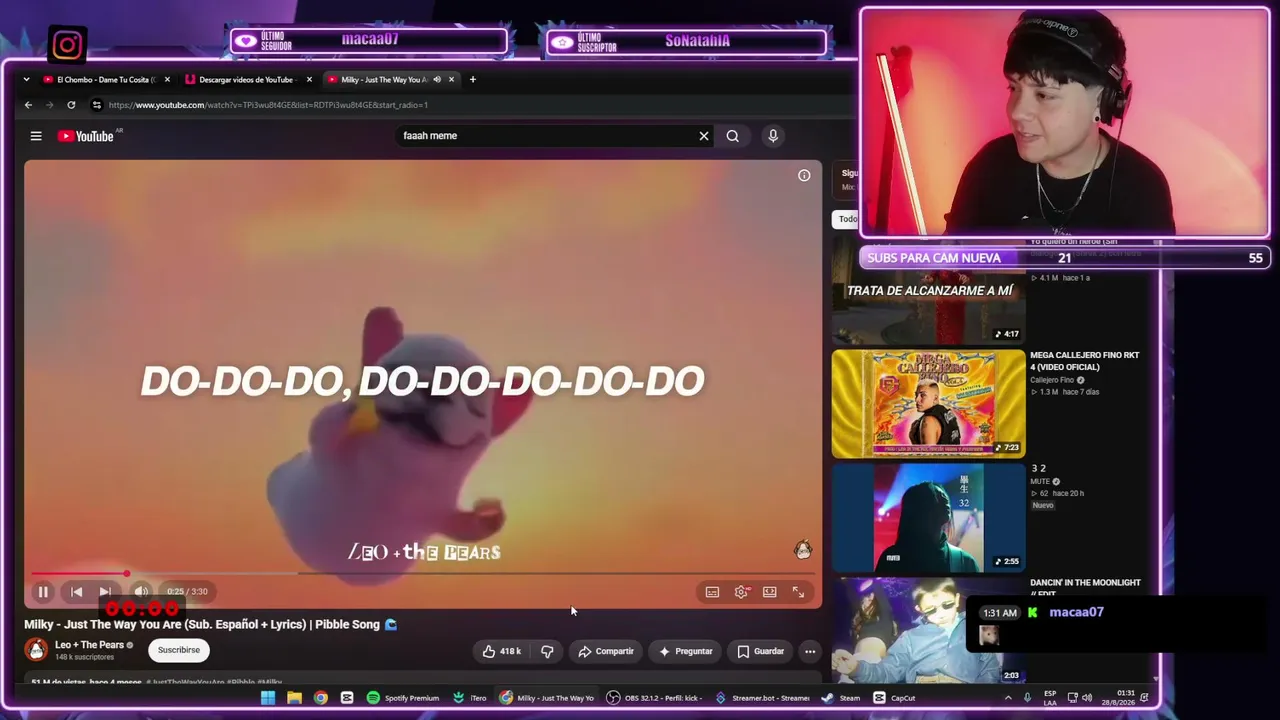Switch to iTero in the taskbar

click(x=470, y=698)
